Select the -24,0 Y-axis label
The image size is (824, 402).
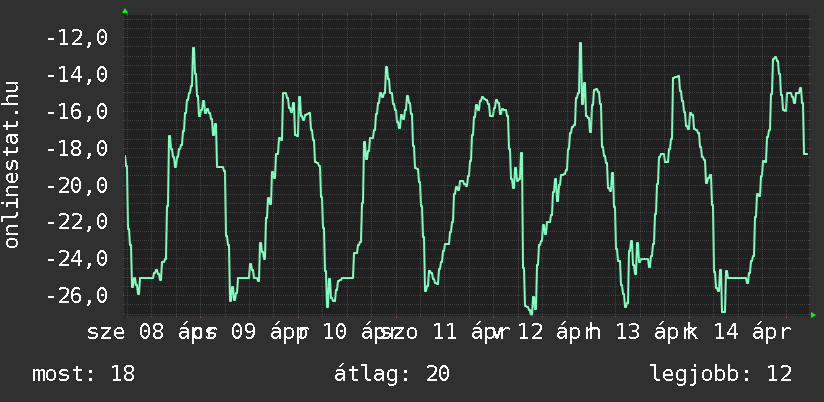click(76, 259)
